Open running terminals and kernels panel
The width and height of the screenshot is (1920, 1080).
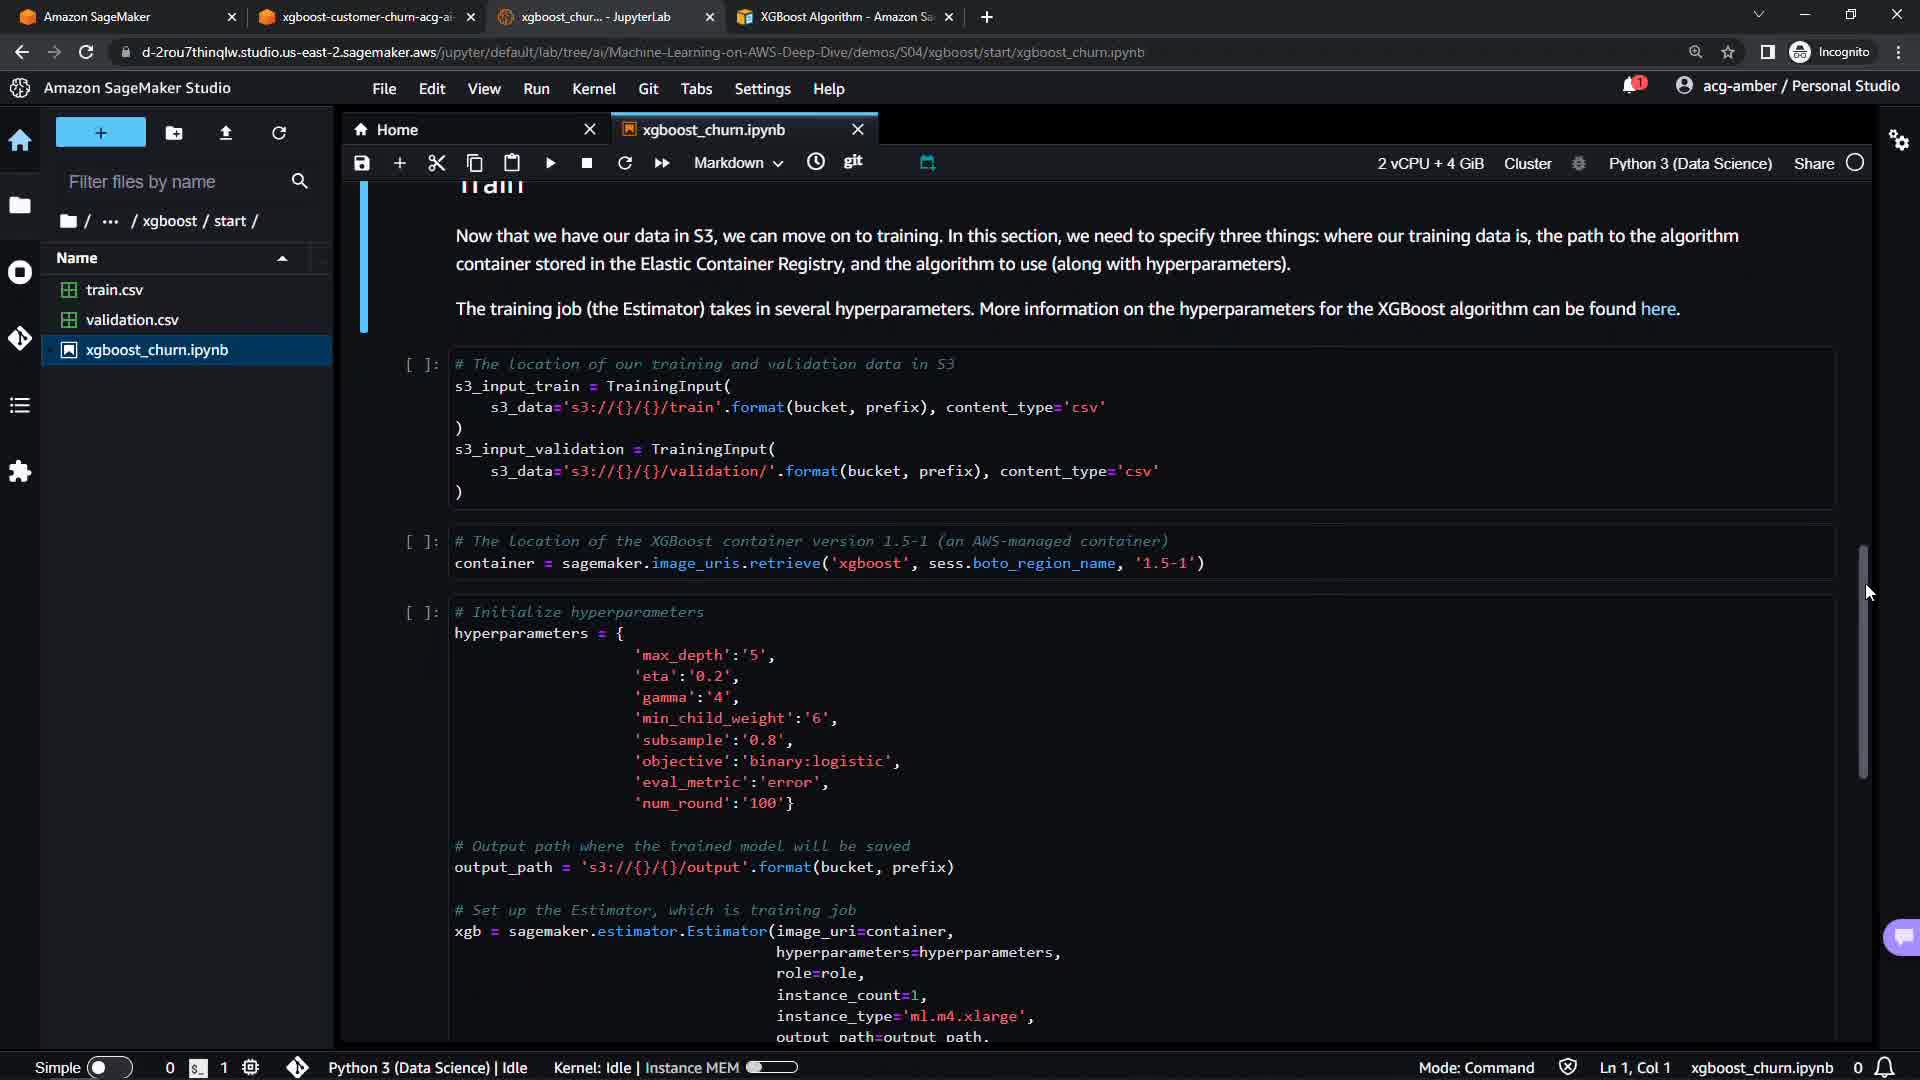point(20,272)
